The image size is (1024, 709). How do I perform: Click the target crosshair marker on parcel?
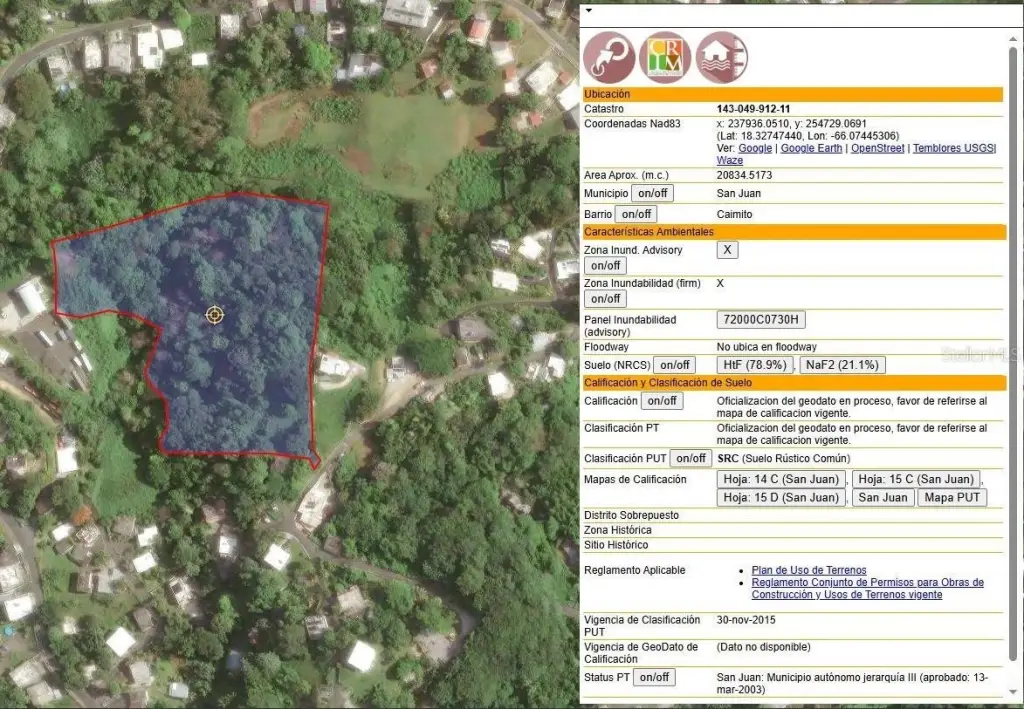(x=214, y=315)
